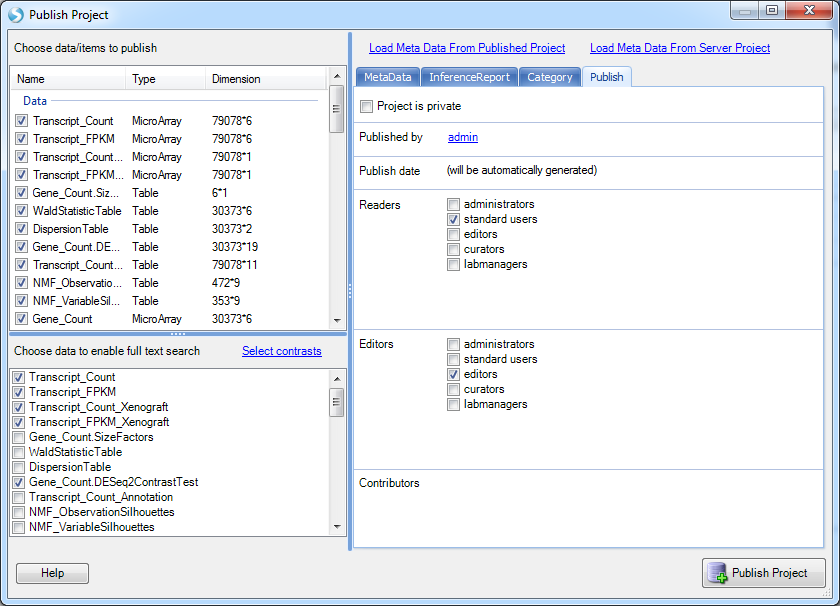The height and width of the screenshot is (606, 840).
Task: Tick curators in the Editors group
Action: [453, 389]
